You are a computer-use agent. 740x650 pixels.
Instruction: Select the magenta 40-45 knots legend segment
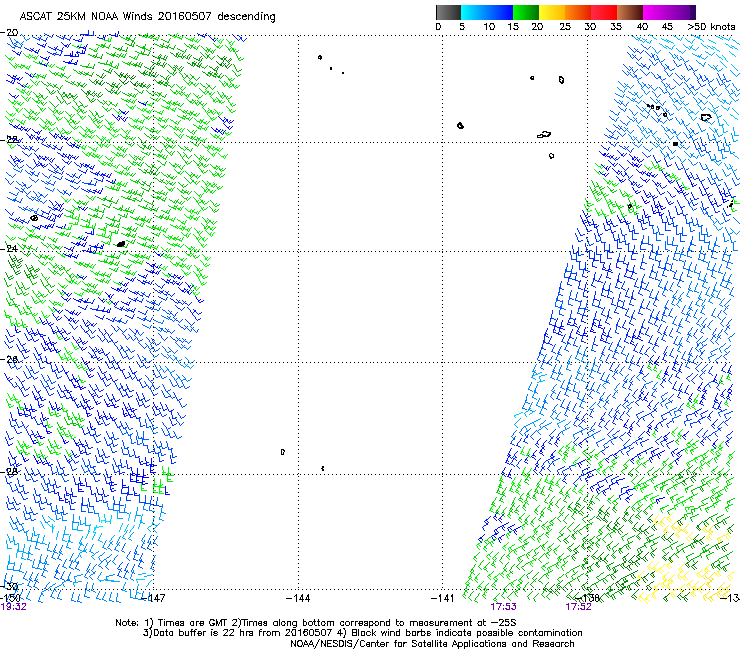click(656, 12)
